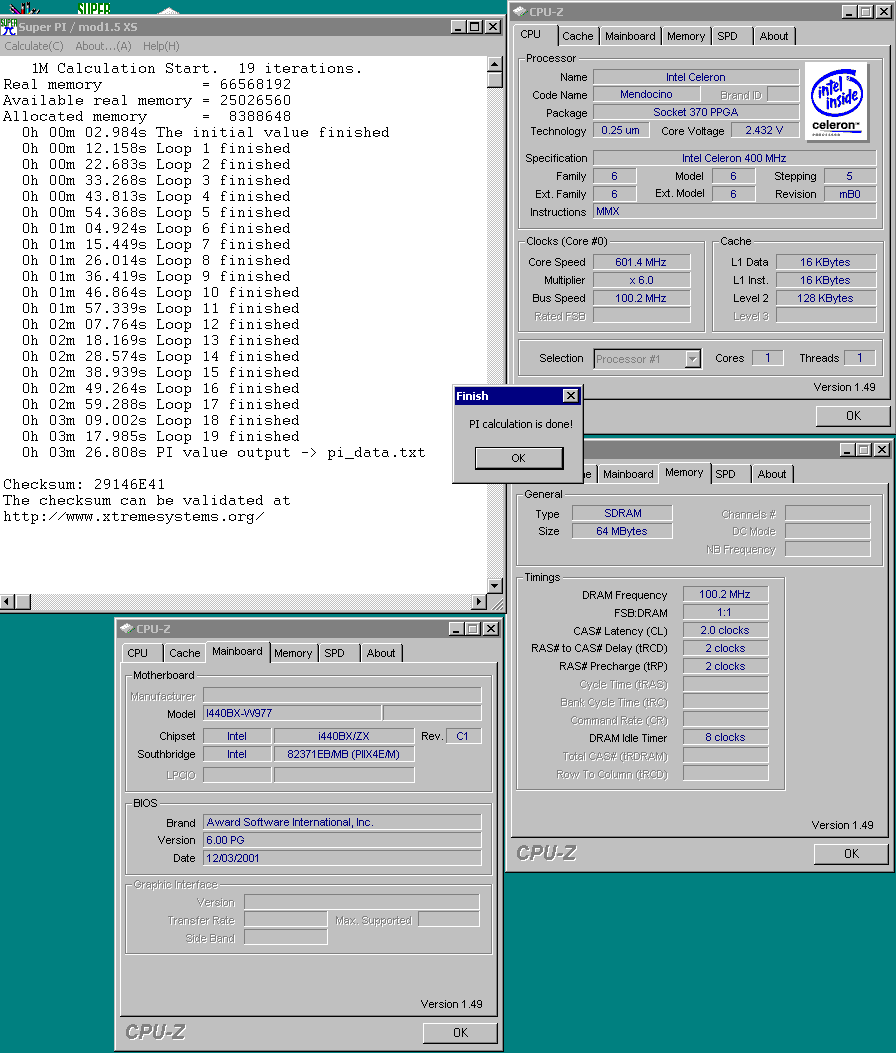The height and width of the screenshot is (1053, 896).
Task: Click the BIOS Date field 12/03/2001
Action: pos(342,858)
